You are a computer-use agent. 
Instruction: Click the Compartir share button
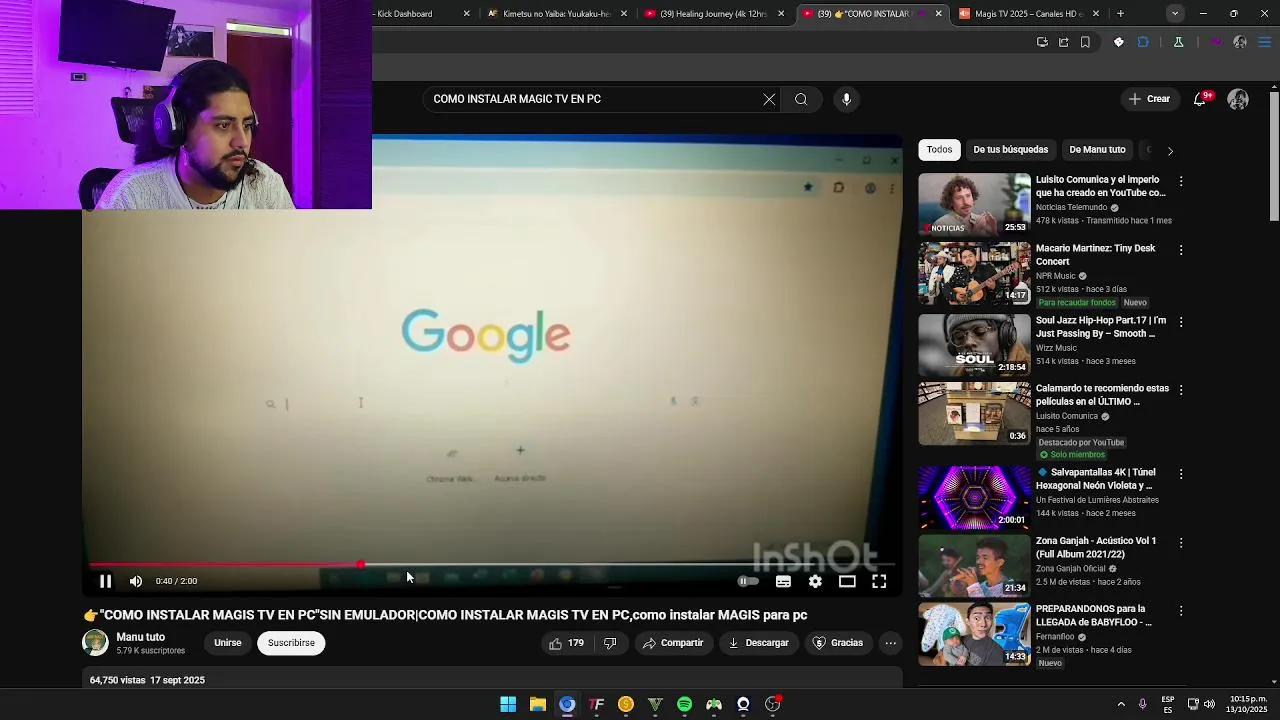[673, 643]
